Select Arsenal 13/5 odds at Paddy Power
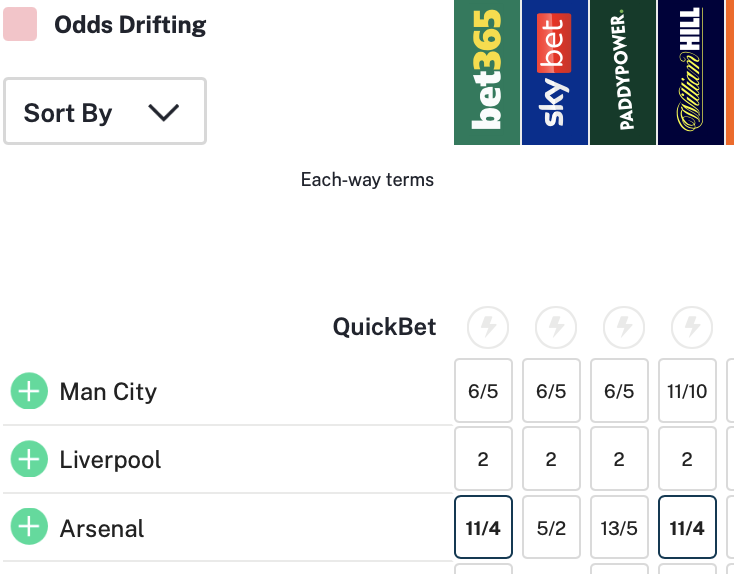734x574 pixels. 619,528
